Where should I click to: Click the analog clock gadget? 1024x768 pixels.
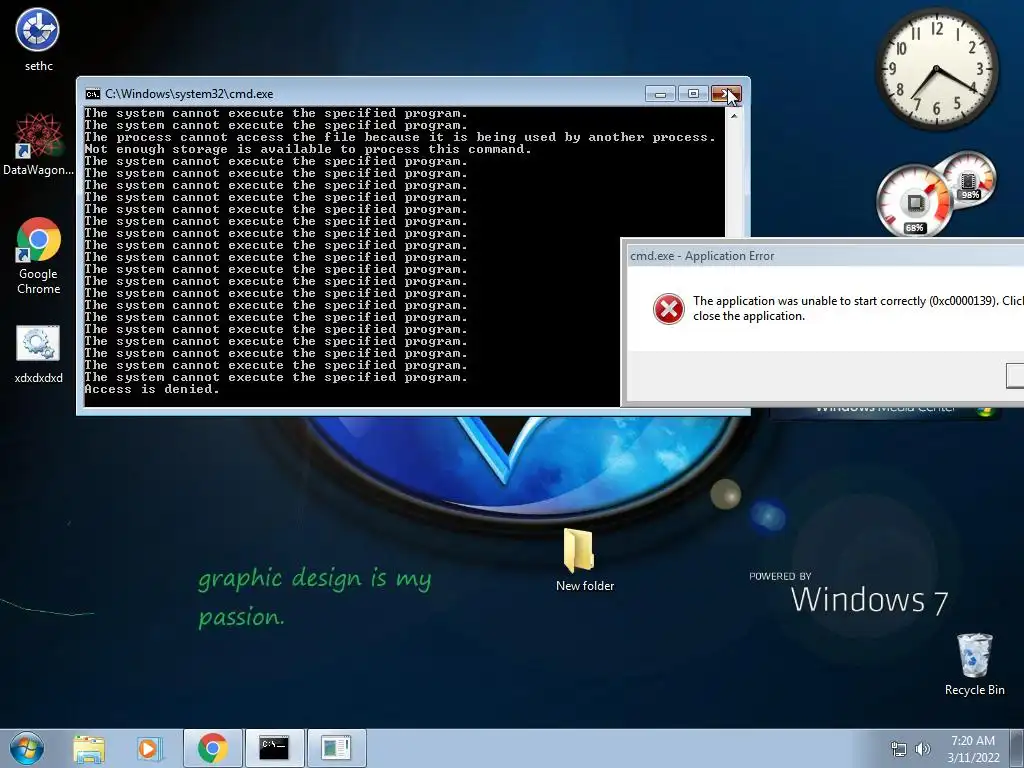pyautogui.click(x=936, y=69)
